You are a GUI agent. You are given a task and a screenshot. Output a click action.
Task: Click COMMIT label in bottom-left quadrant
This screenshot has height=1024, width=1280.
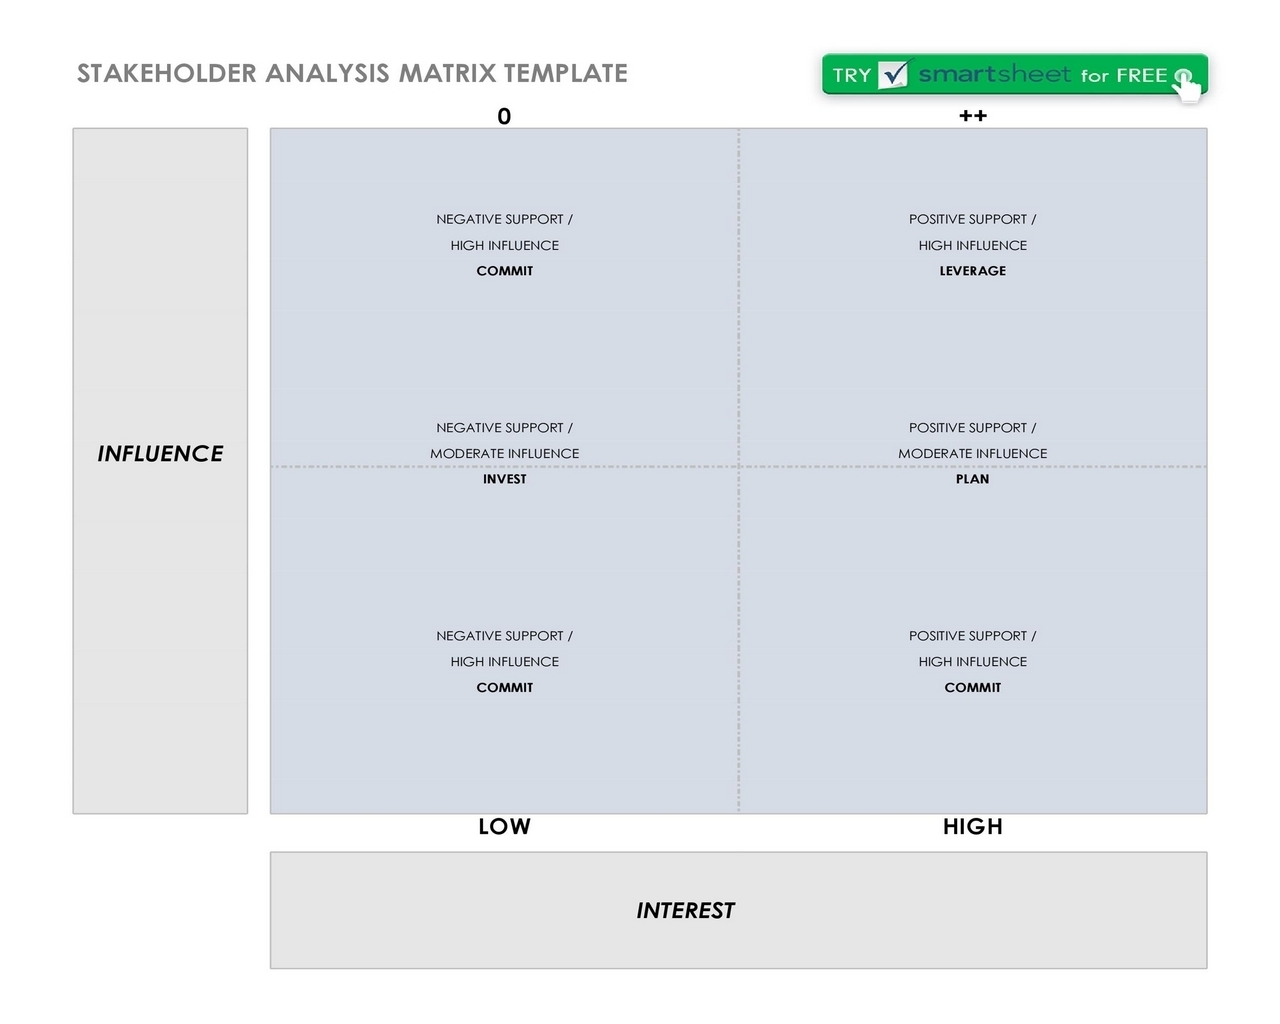click(x=504, y=688)
